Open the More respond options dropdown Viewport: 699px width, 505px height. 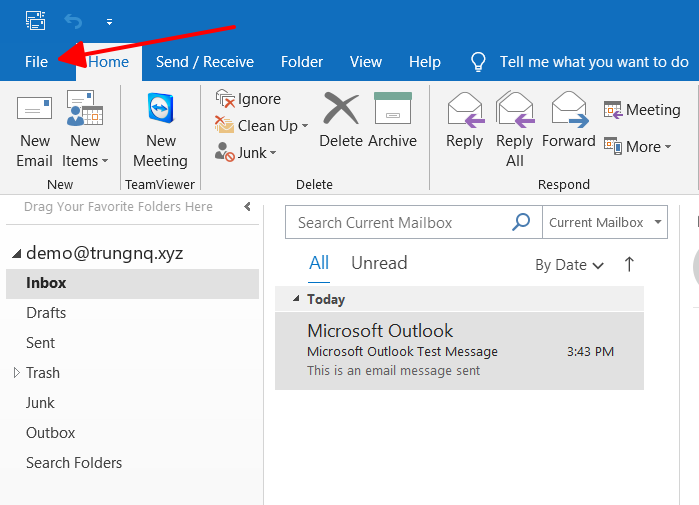pos(638,147)
